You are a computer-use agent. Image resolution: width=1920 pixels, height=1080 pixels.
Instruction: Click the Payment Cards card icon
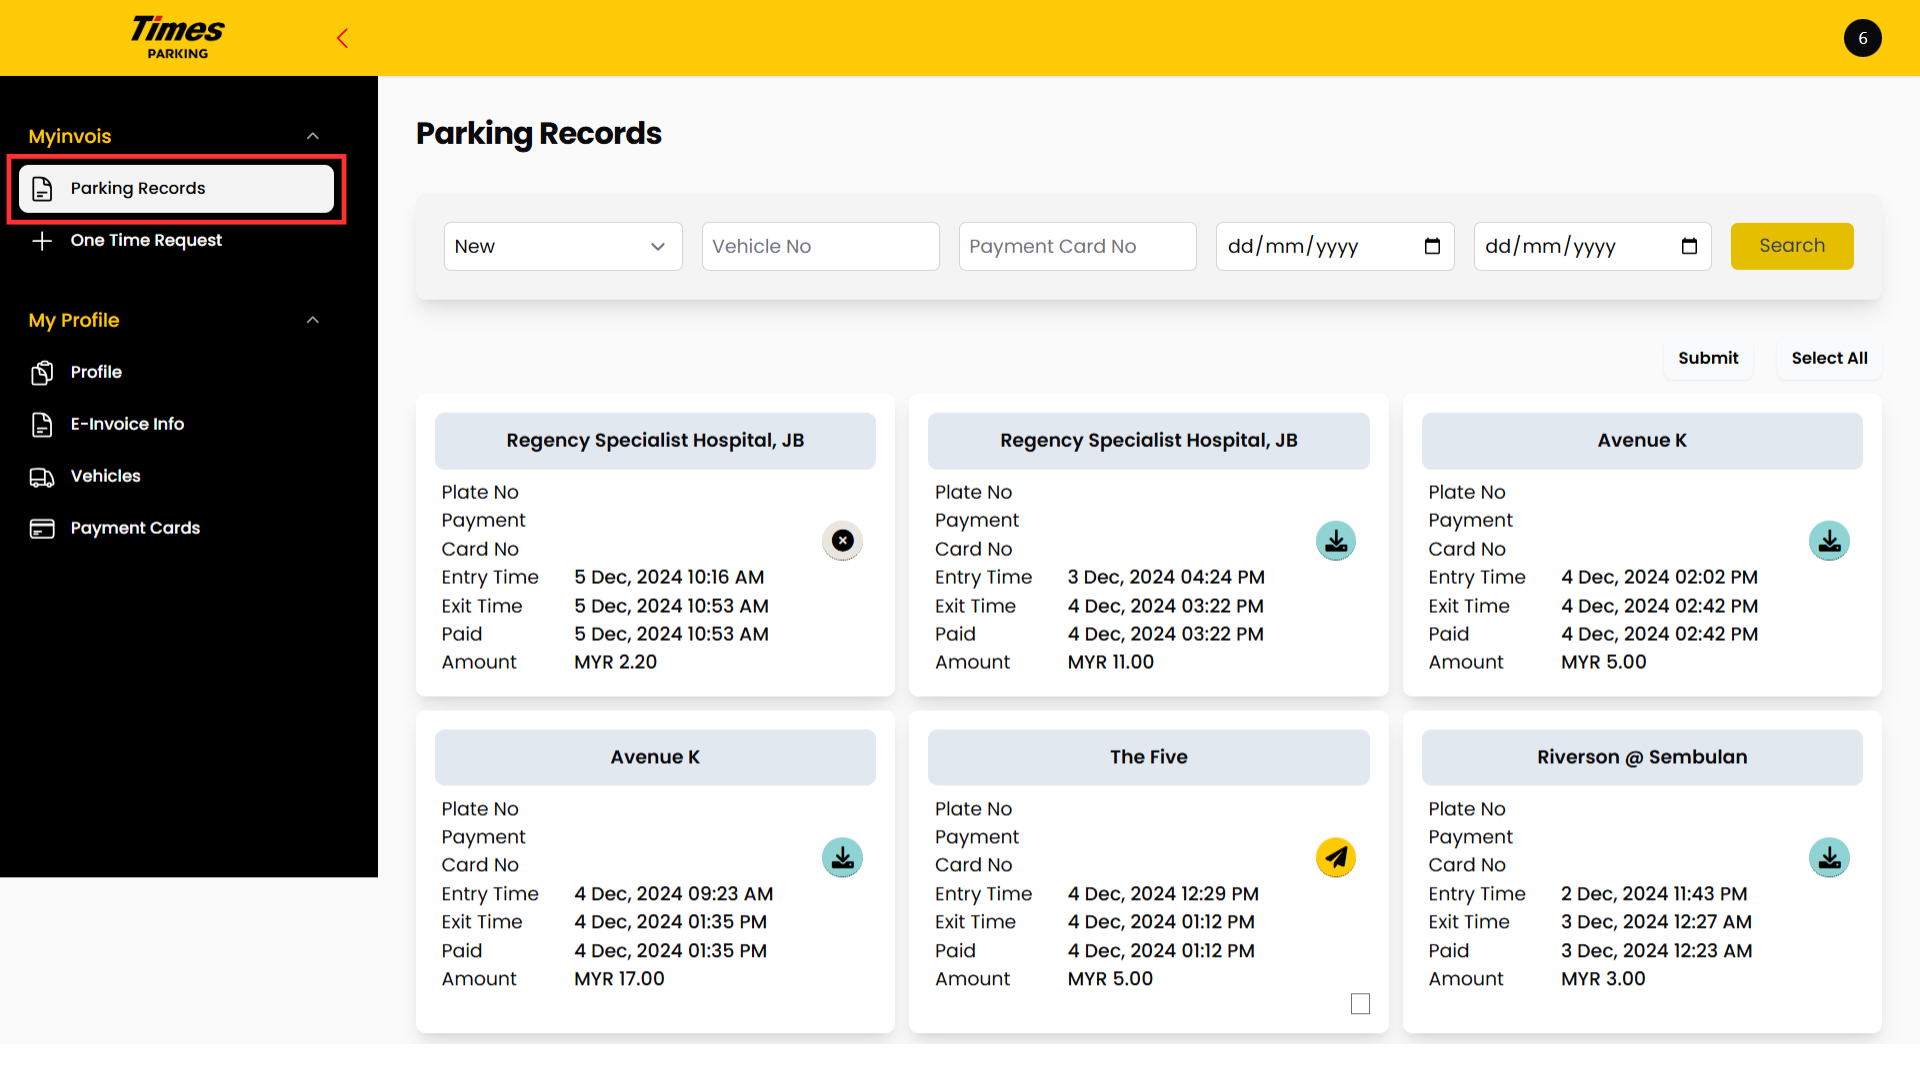42,528
